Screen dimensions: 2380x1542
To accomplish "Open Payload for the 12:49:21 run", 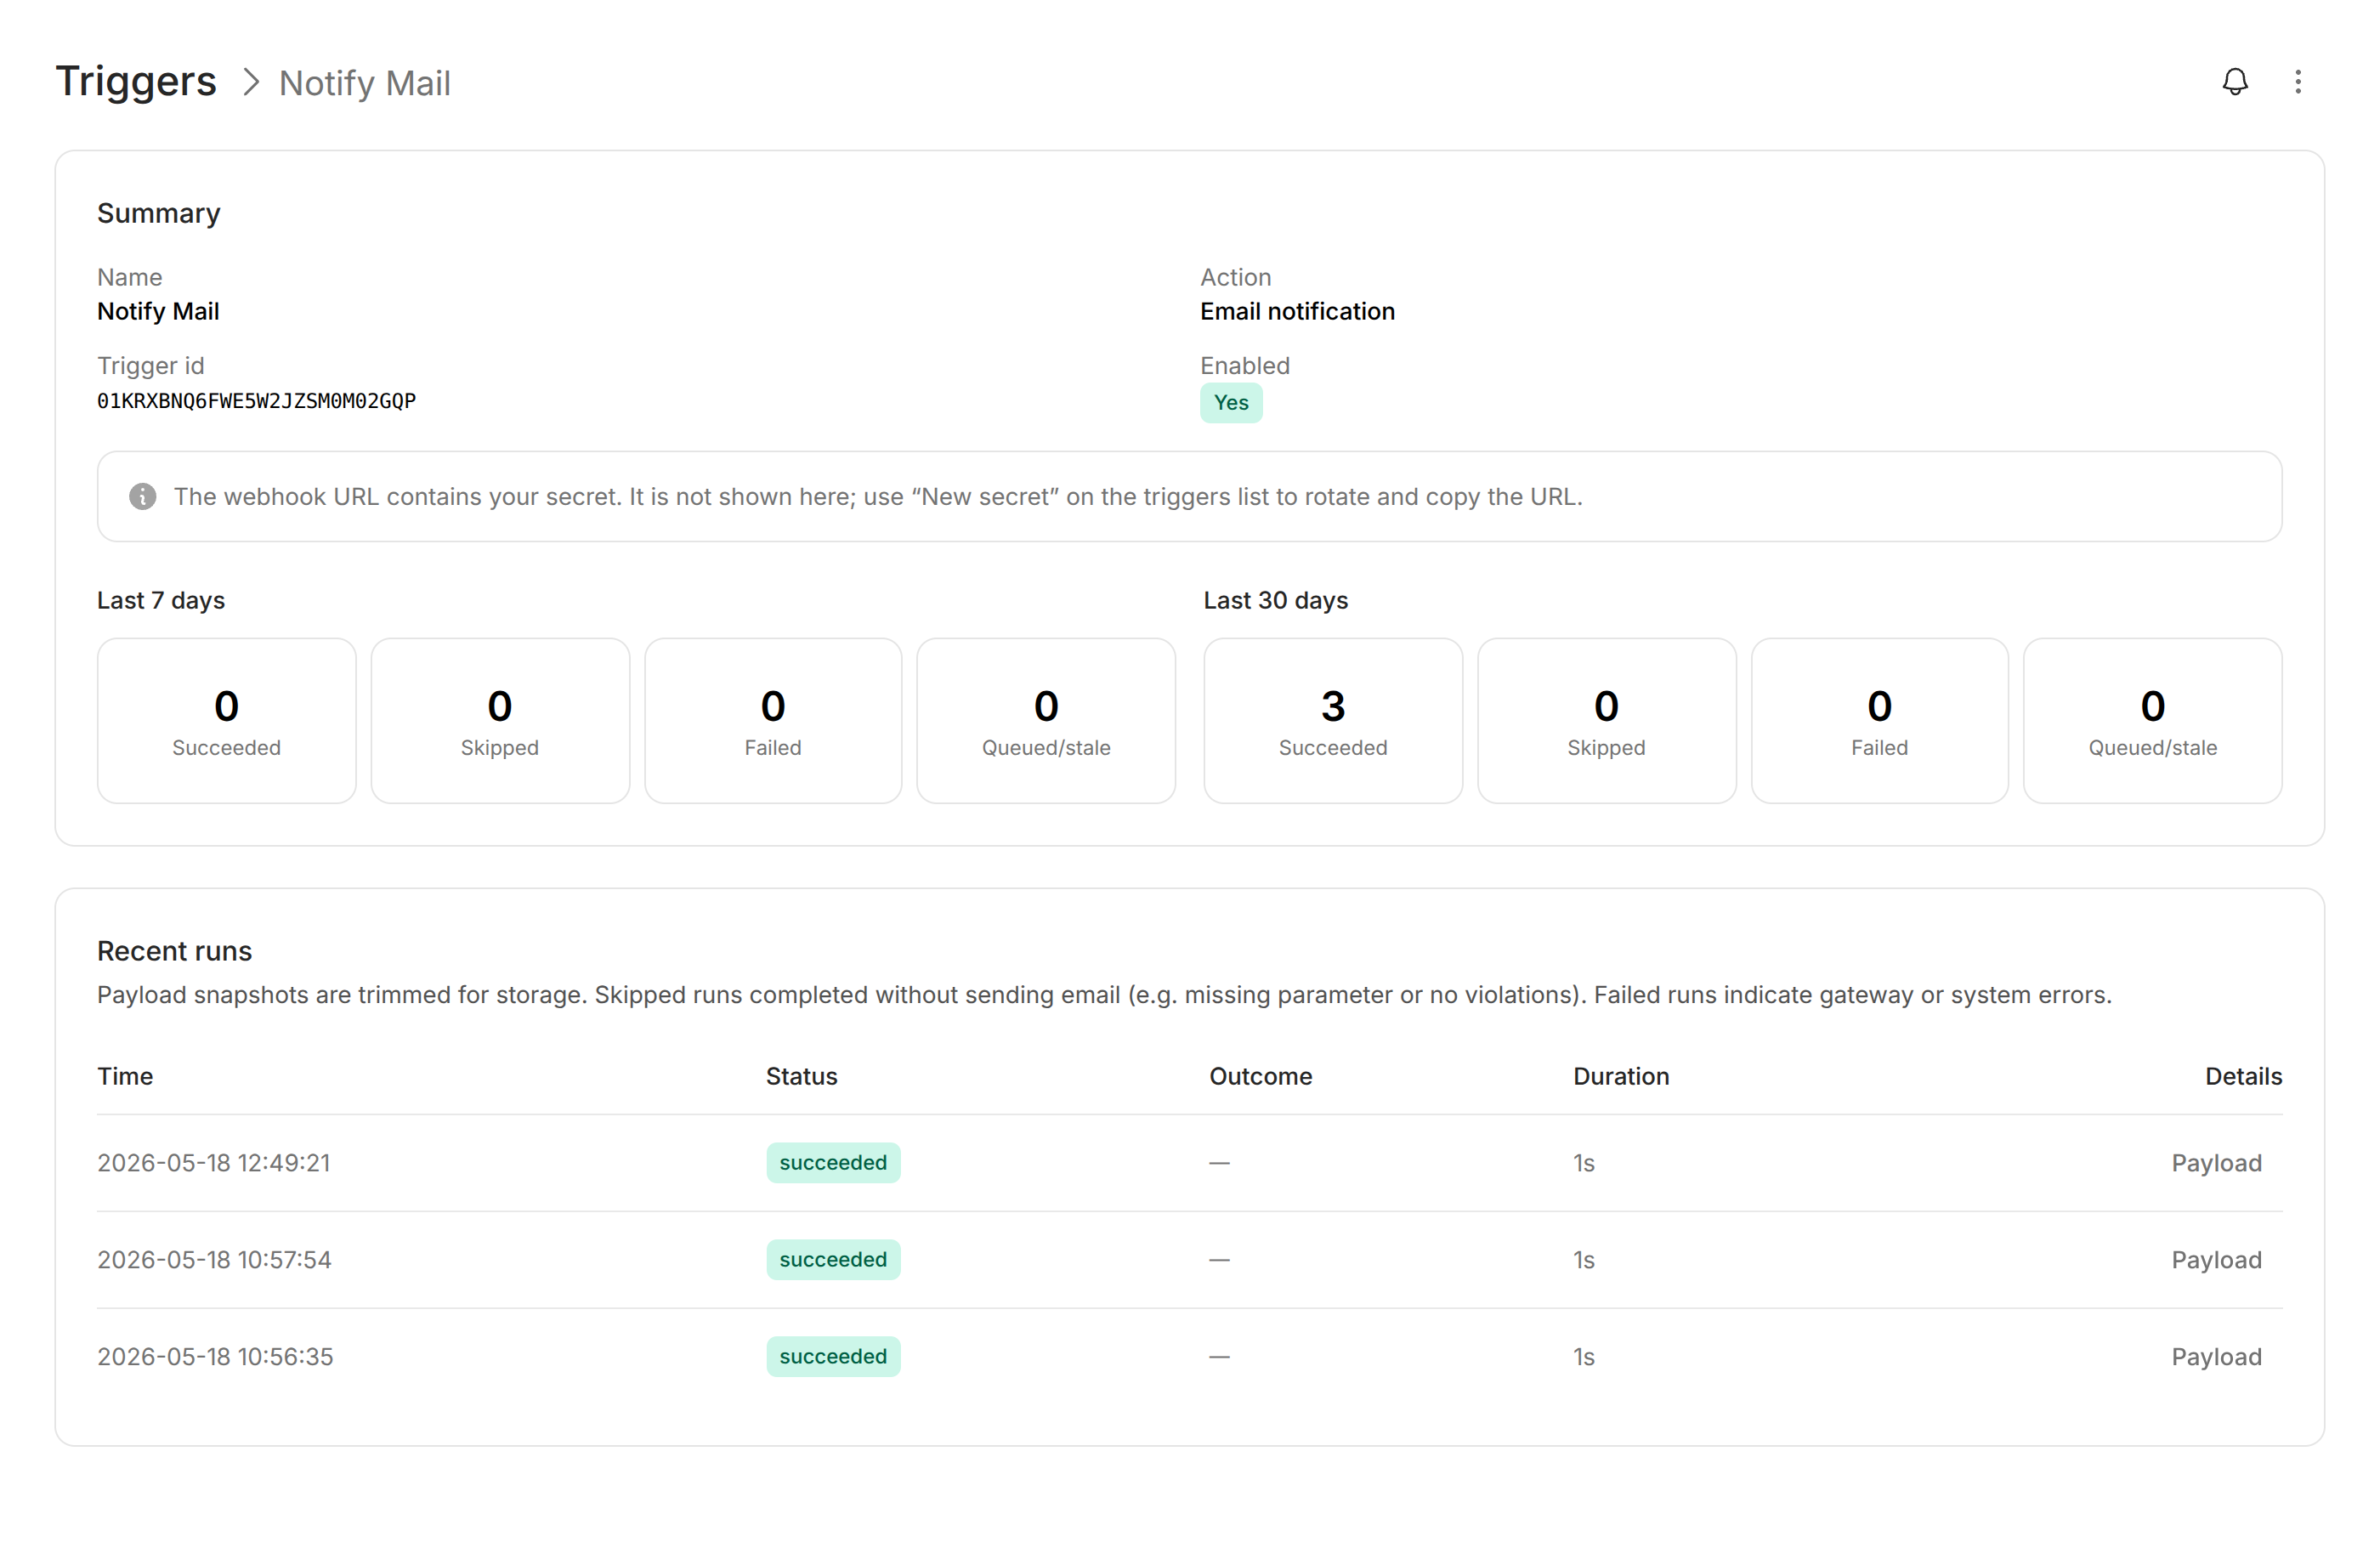I will tap(2216, 1162).
